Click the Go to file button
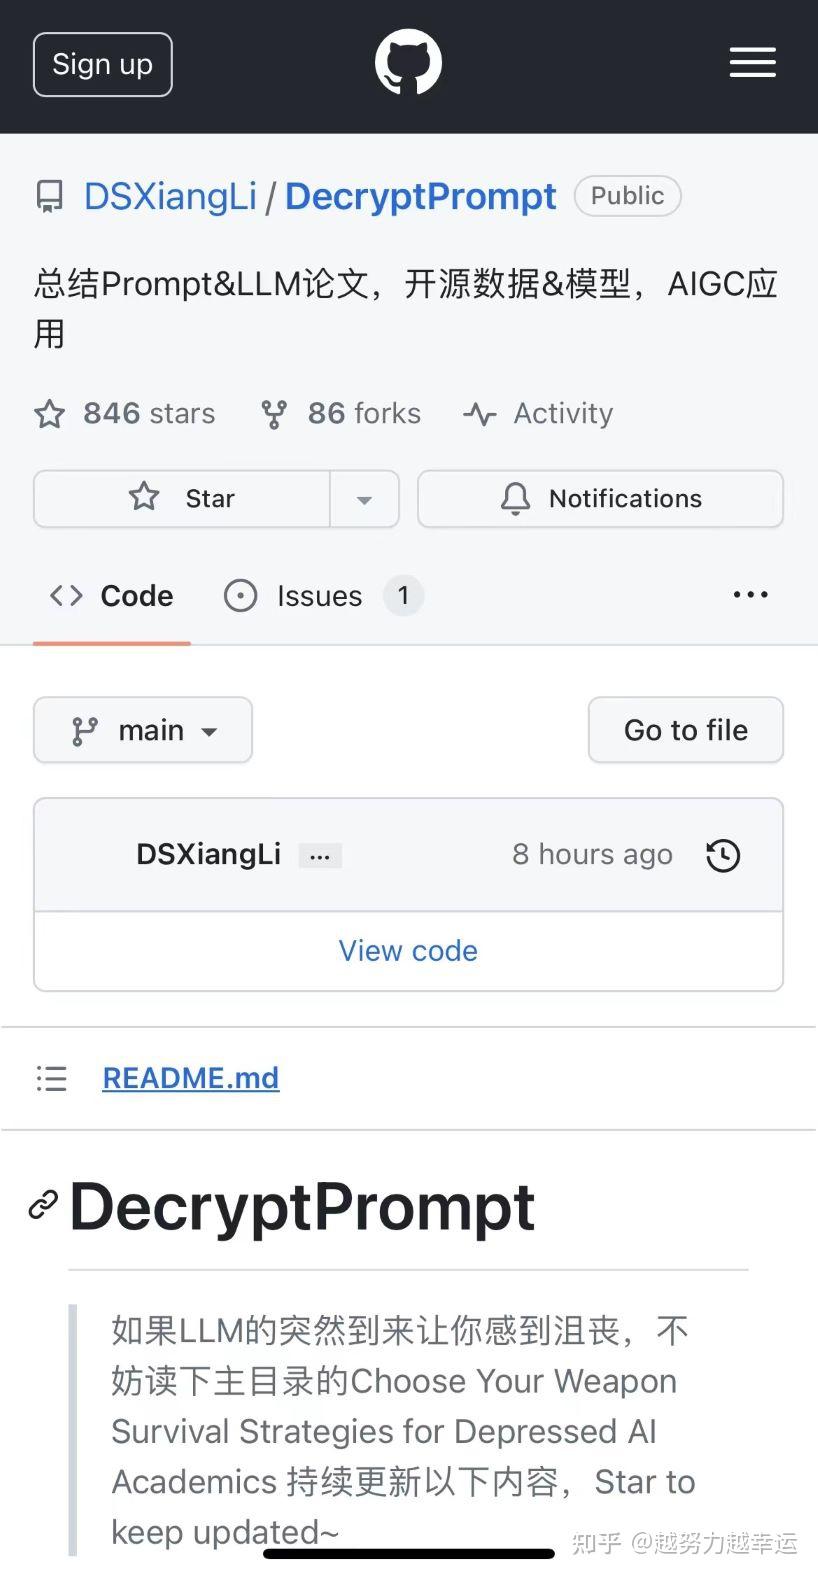Screen dimensions: 818x1576 coord(685,730)
